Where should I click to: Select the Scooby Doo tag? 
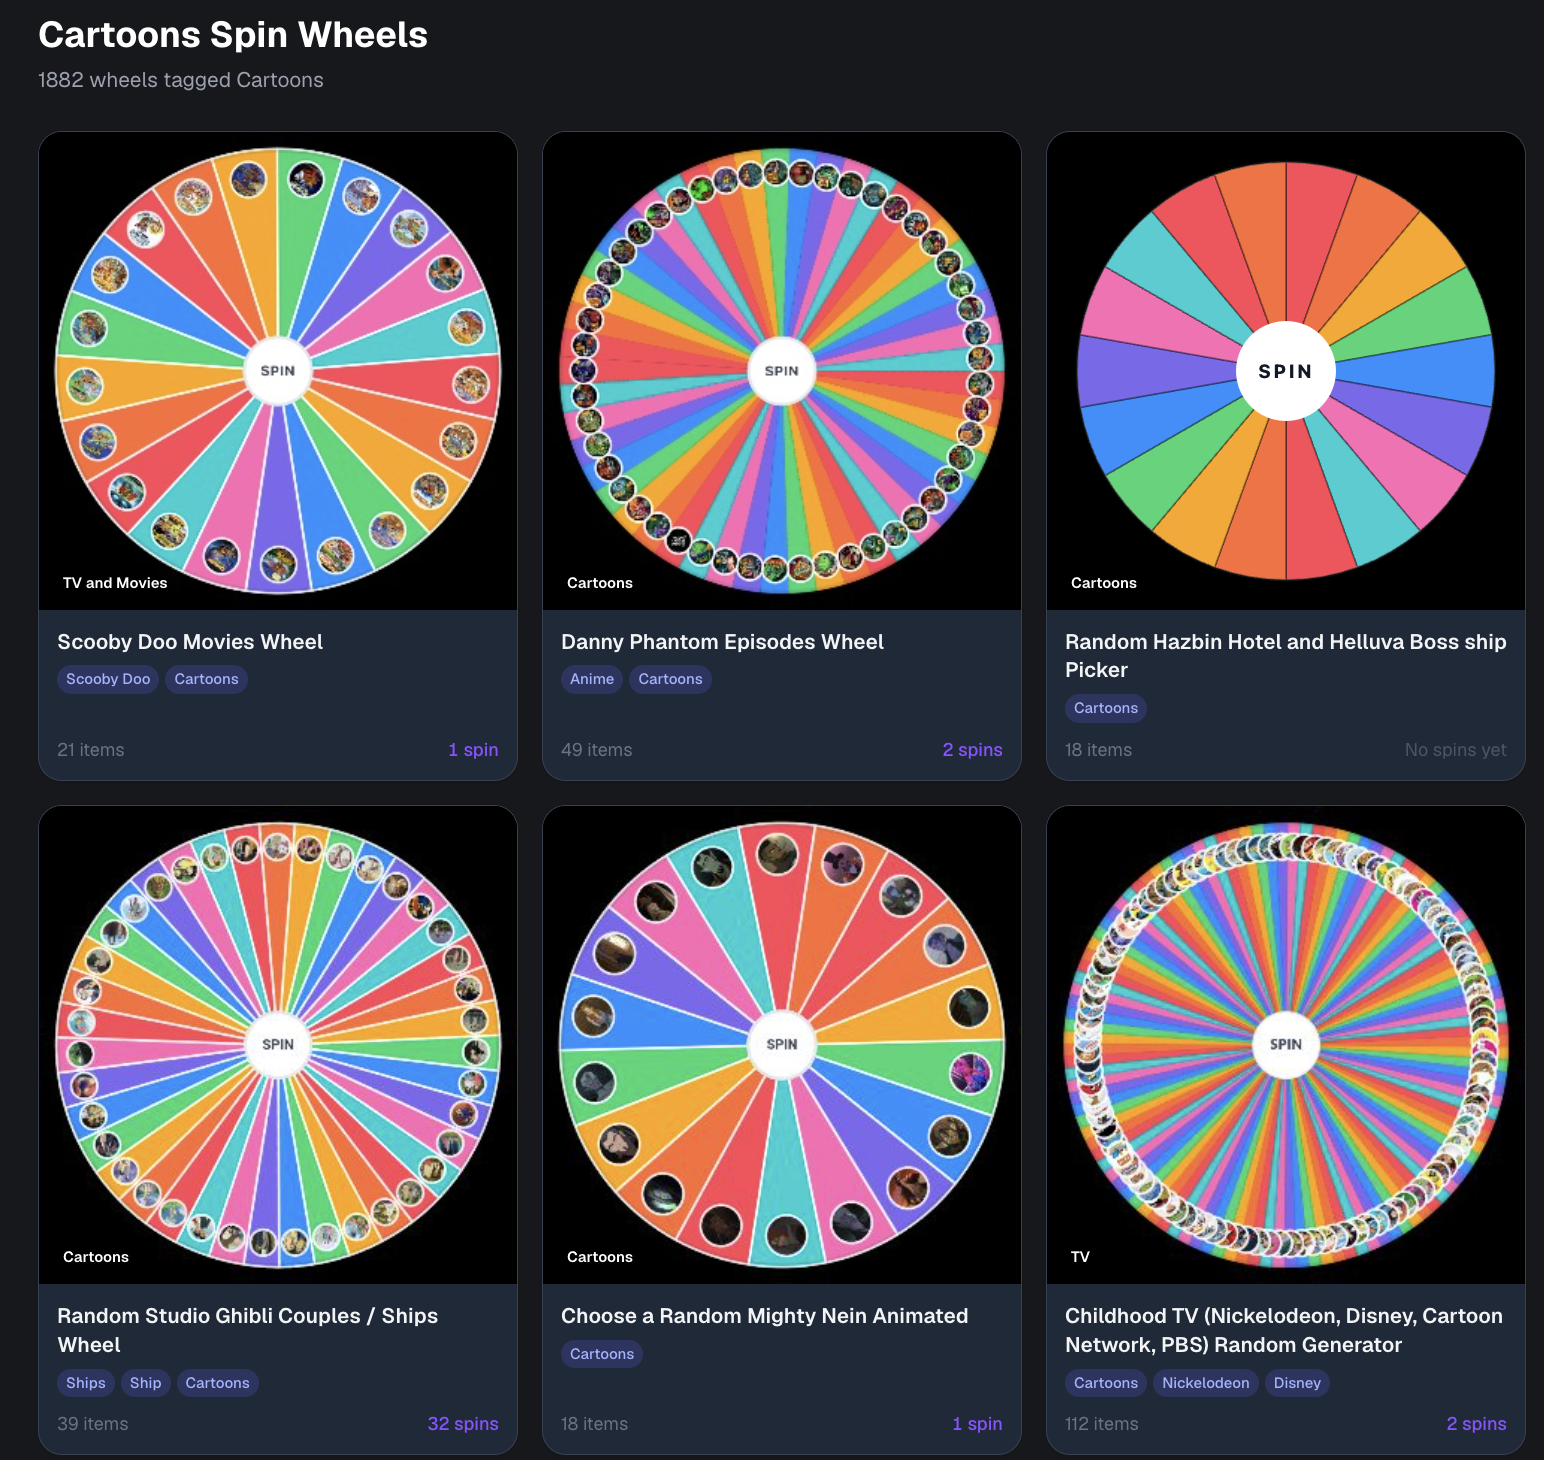click(x=108, y=679)
